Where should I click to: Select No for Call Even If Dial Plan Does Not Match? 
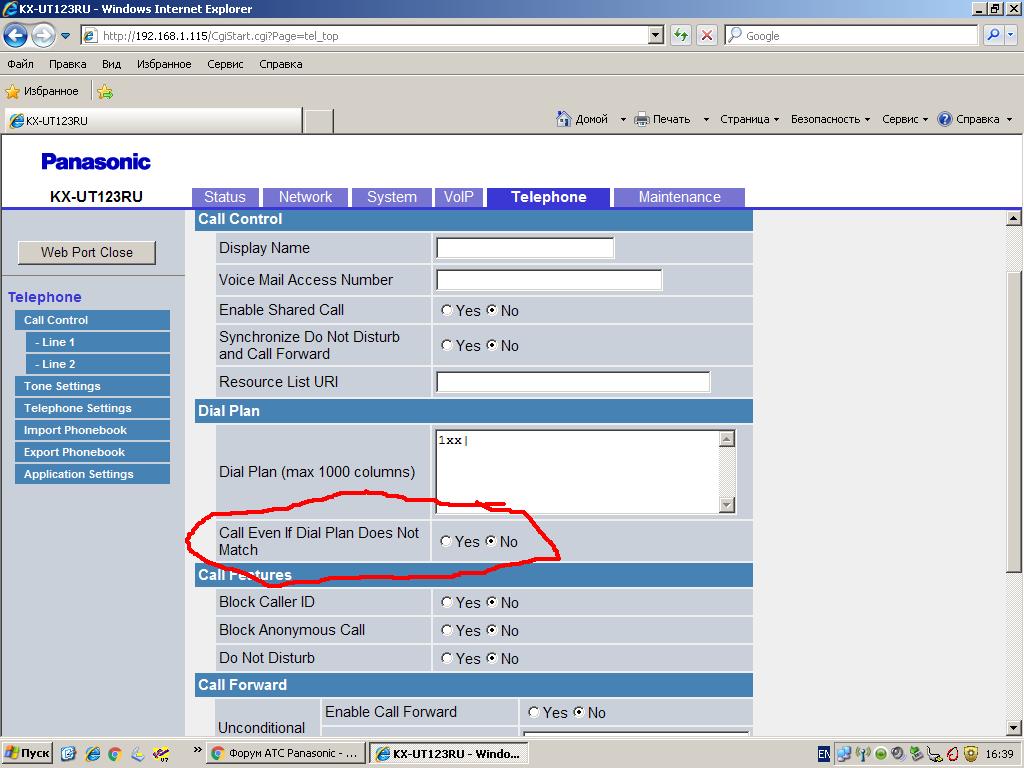pos(491,541)
